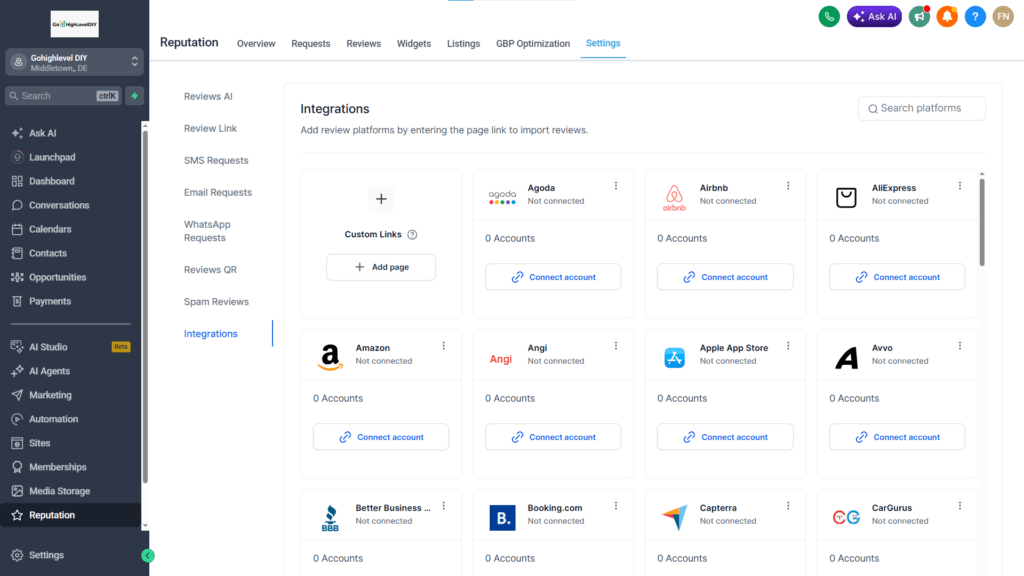Click the left sidebar scrollbar
The image size is (1024, 576).
coord(145,307)
